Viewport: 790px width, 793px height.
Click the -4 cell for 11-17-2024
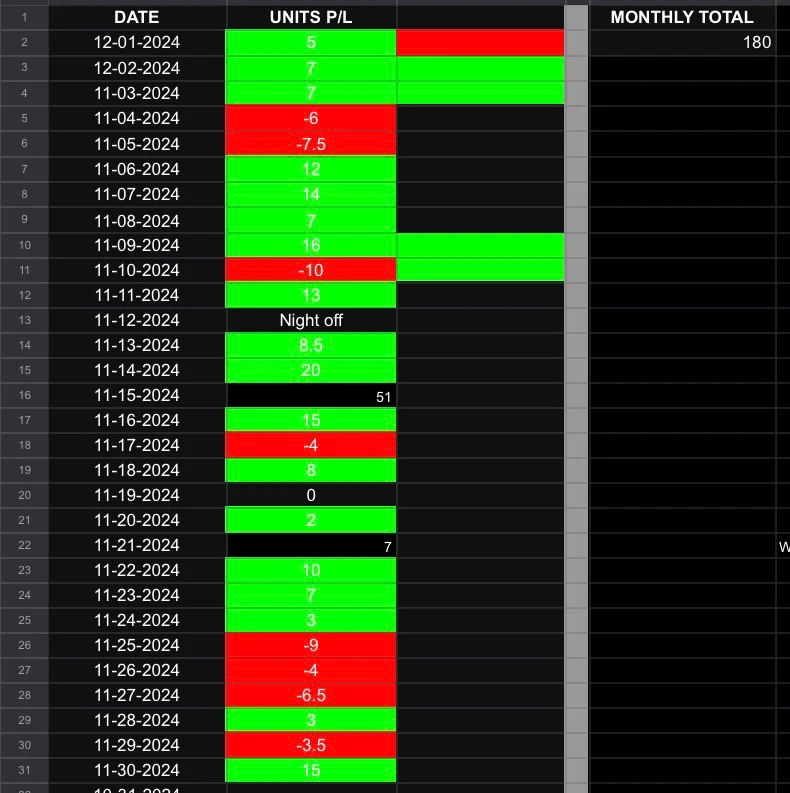(311, 445)
